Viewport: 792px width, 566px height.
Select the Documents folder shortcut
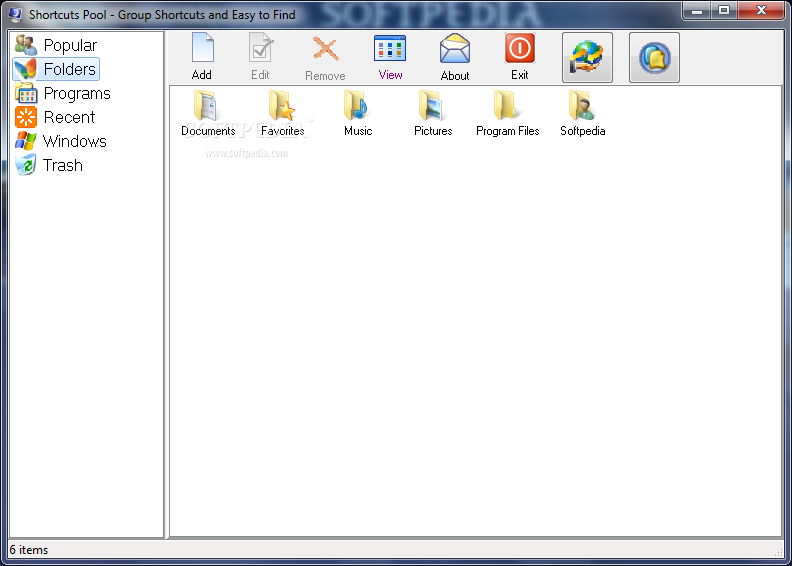(208, 113)
